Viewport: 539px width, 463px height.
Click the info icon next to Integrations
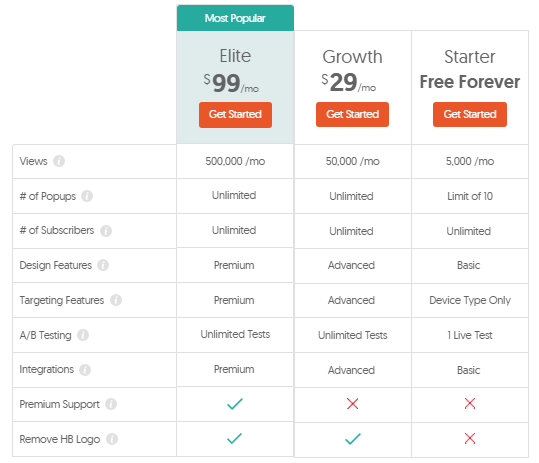pos(85,370)
